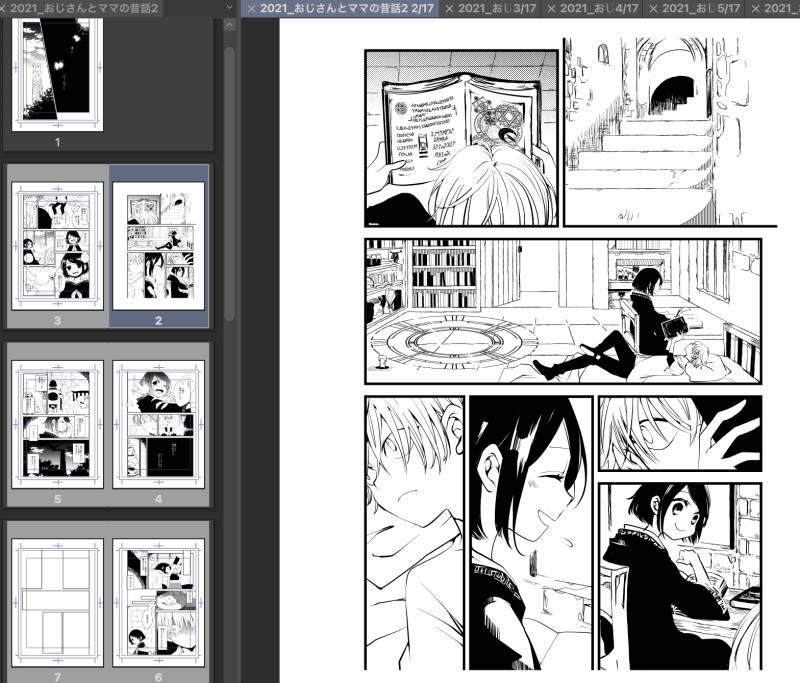Click the page manager scroll-up arrow
800x683 pixels.
pos(230,24)
